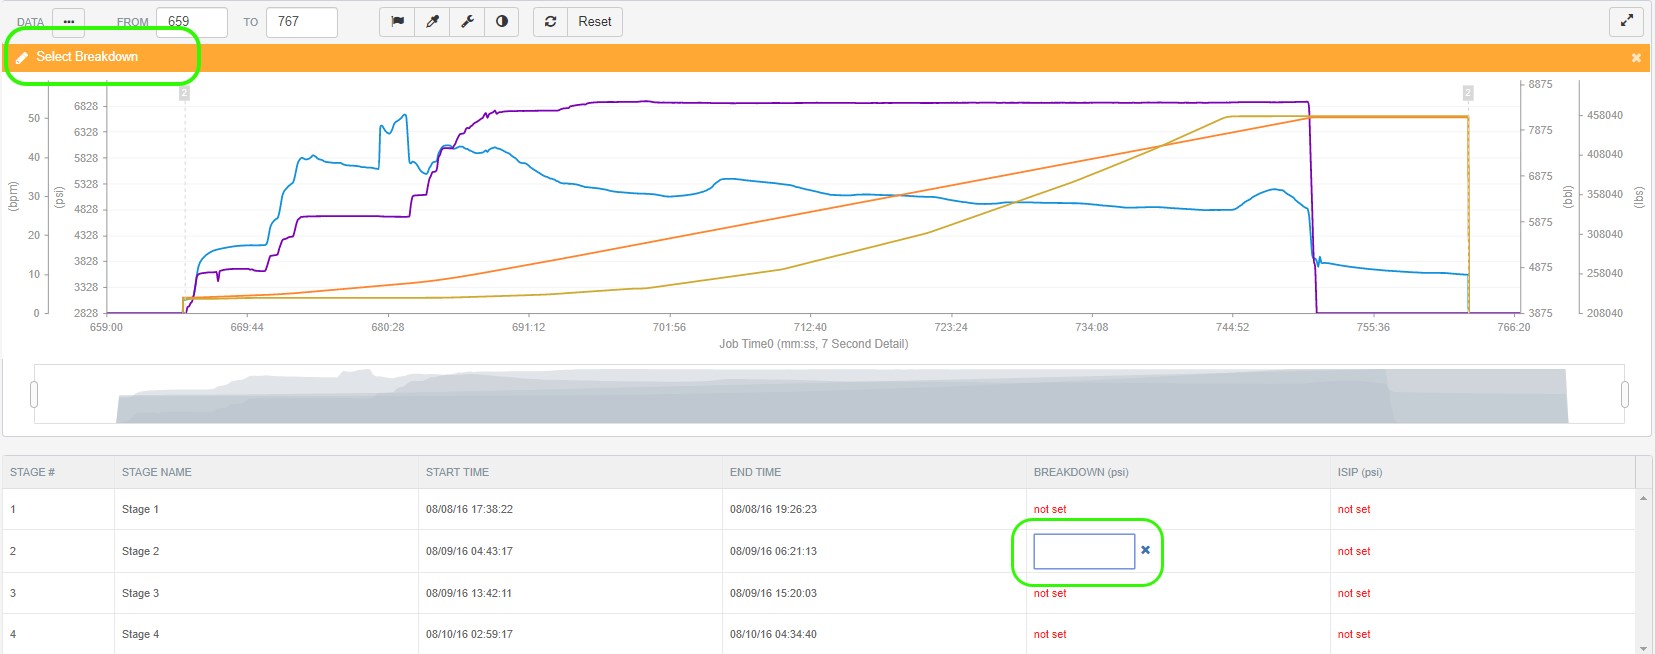Clear the Stage 2 breakdown input
The width and height of the screenshot is (1655, 654).
tap(1146, 550)
